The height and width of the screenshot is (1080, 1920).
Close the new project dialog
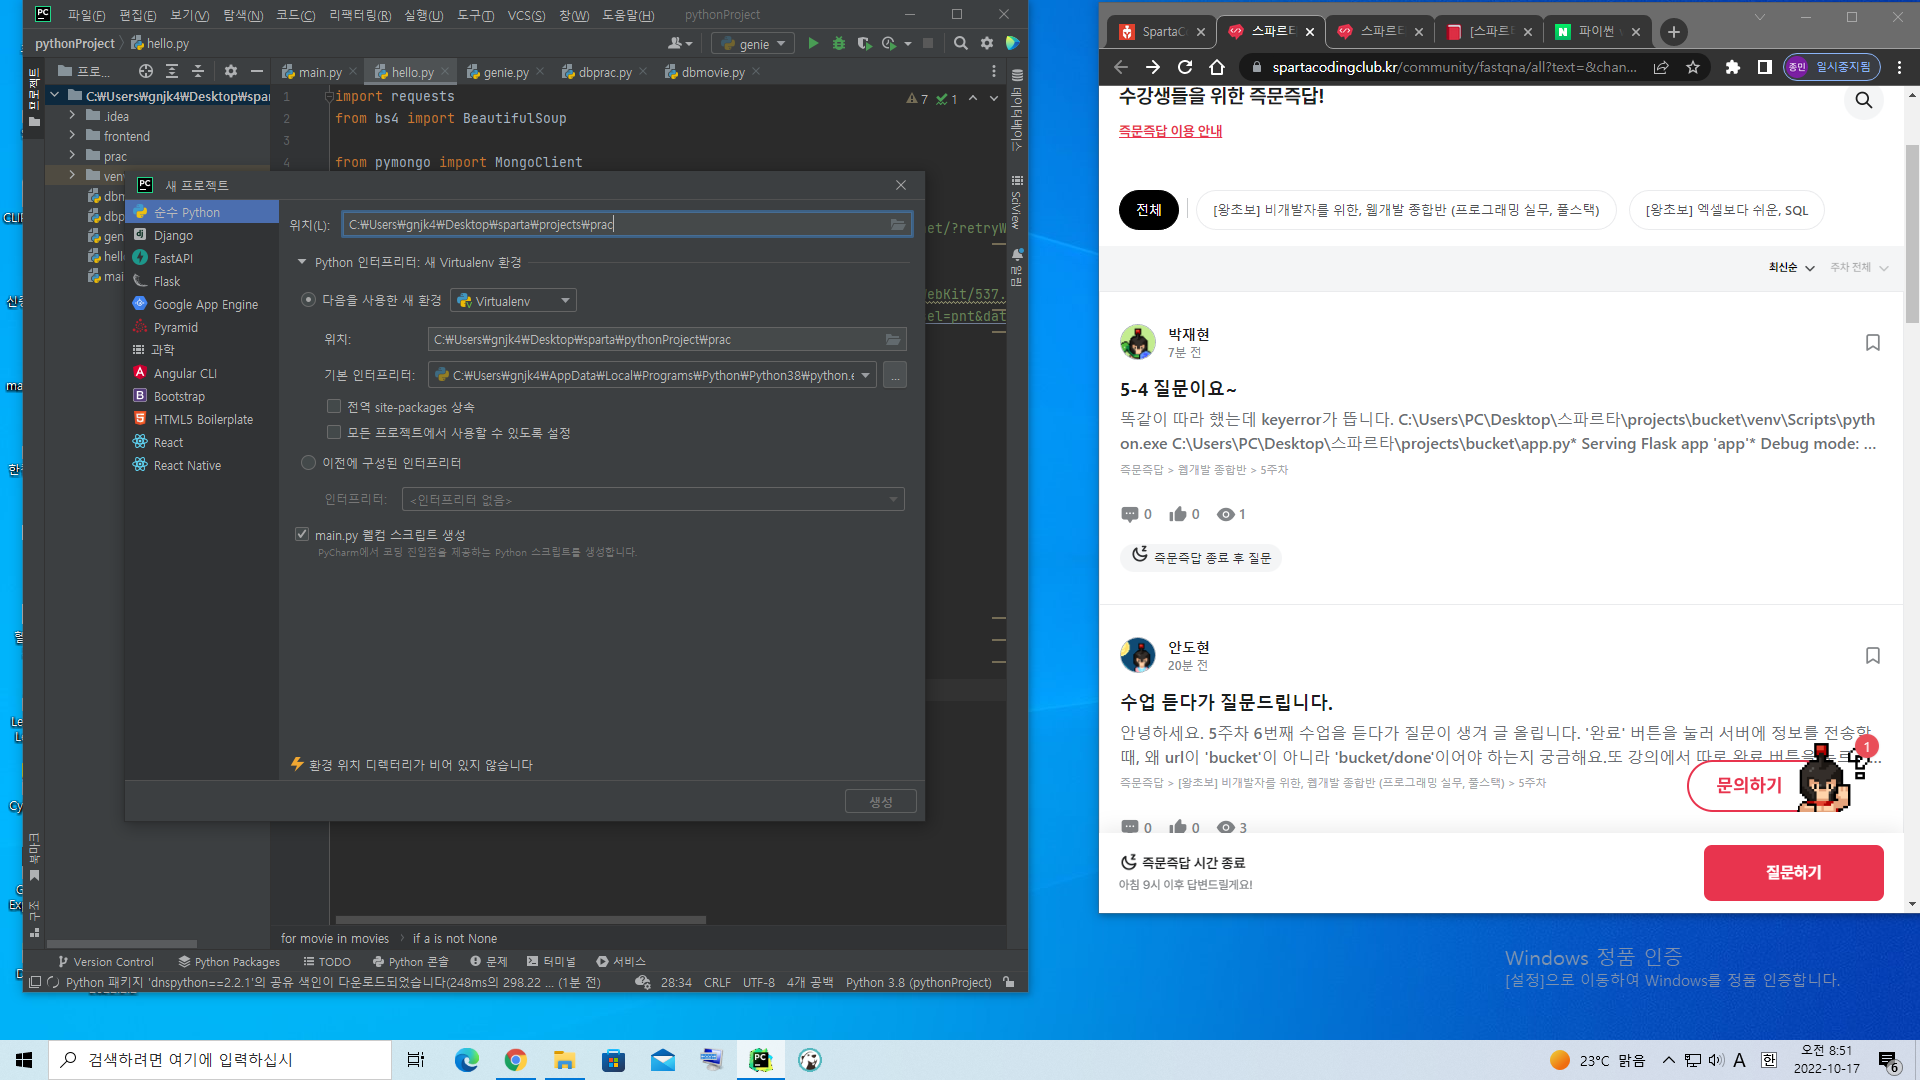click(901, 185)
